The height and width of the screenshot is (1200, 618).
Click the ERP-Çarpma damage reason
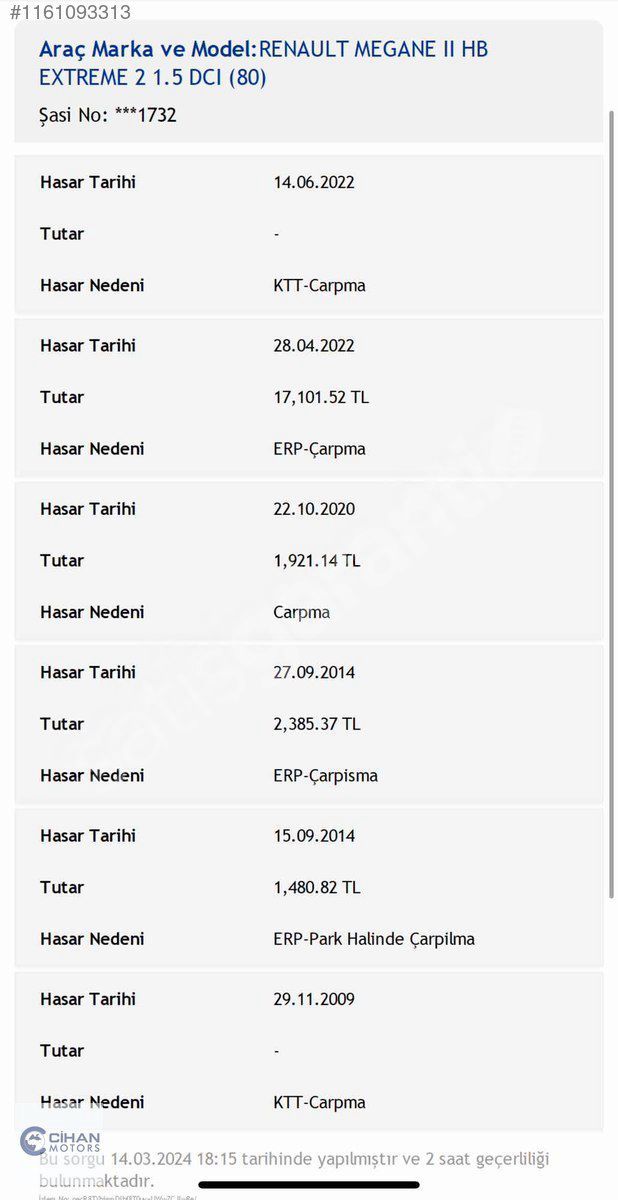(x=319, y=449)
